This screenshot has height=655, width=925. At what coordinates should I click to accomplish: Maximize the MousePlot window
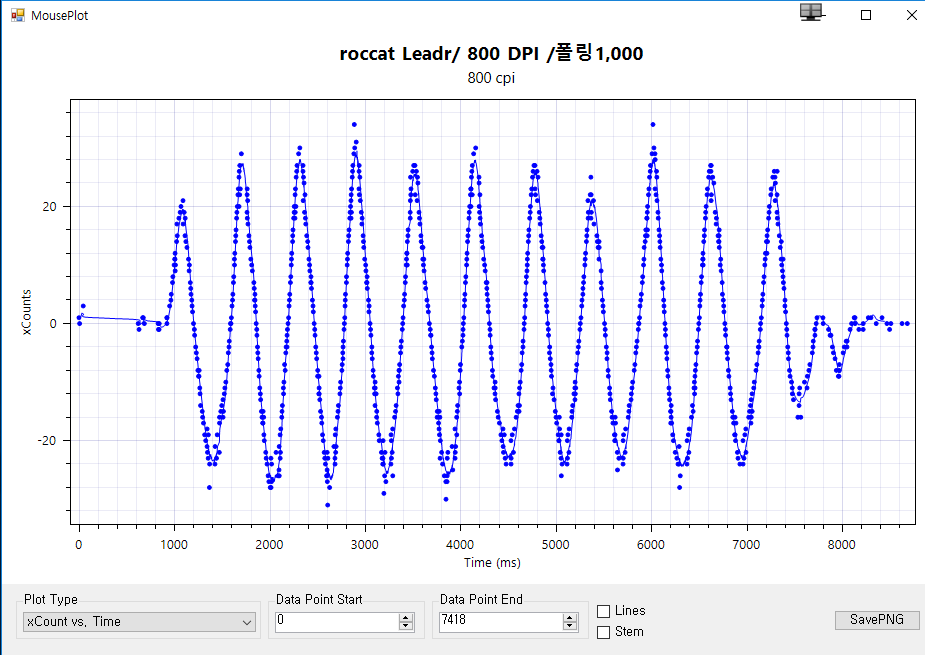pyautogui.click(x=866, y=15)
